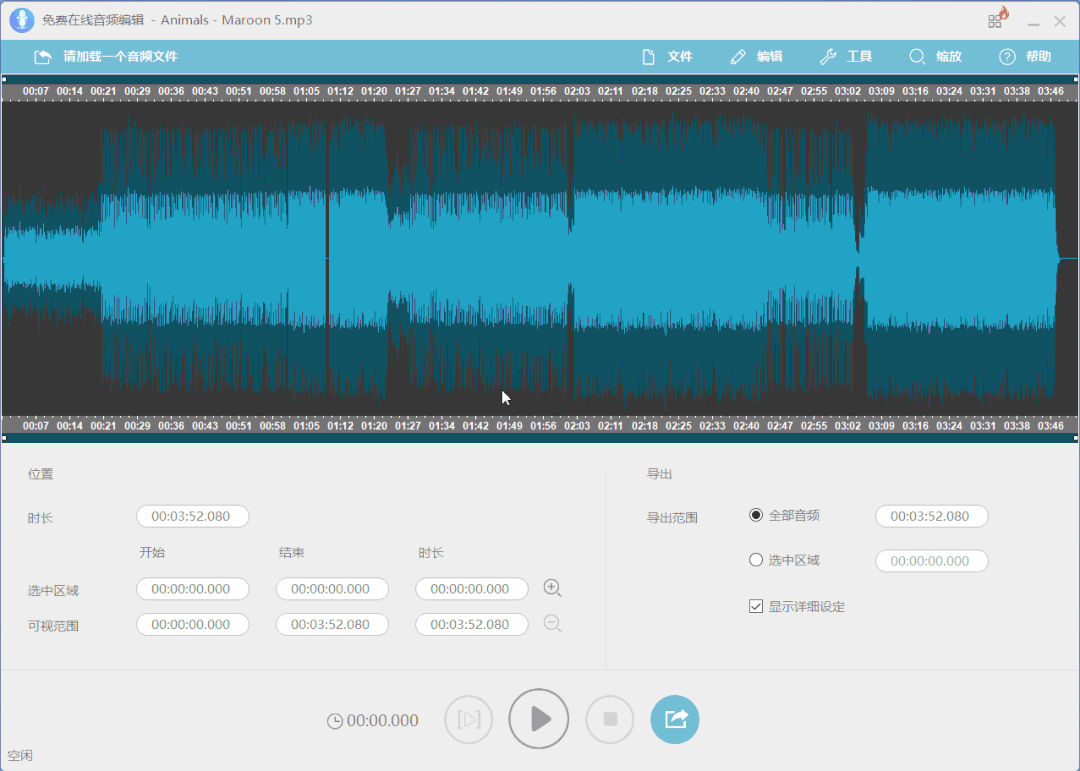The width and height of the screenshot is (1080, 771).
Task: Click top timeline marker 03:02
Action: (848, 91)
